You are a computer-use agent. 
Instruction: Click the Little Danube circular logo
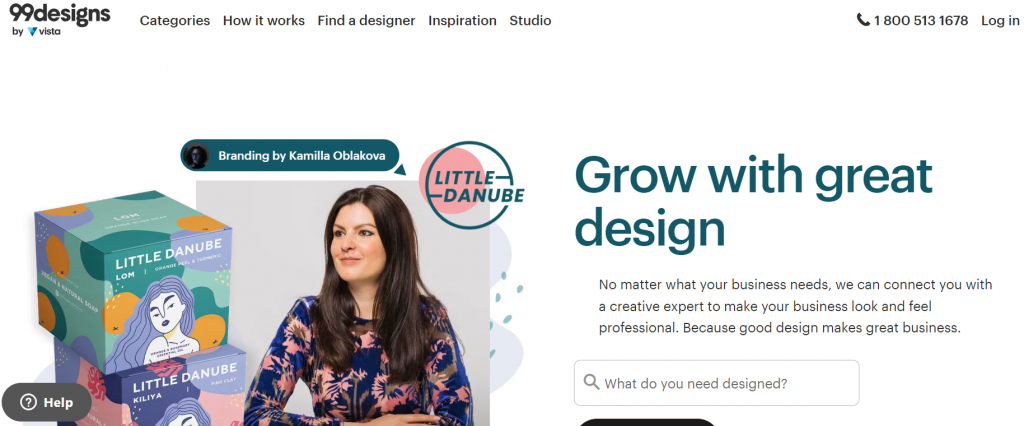472,185
